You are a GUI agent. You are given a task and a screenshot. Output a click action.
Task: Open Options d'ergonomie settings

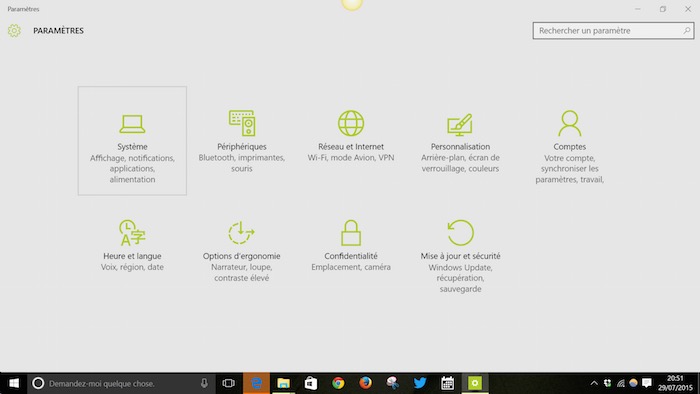[242, 250]
